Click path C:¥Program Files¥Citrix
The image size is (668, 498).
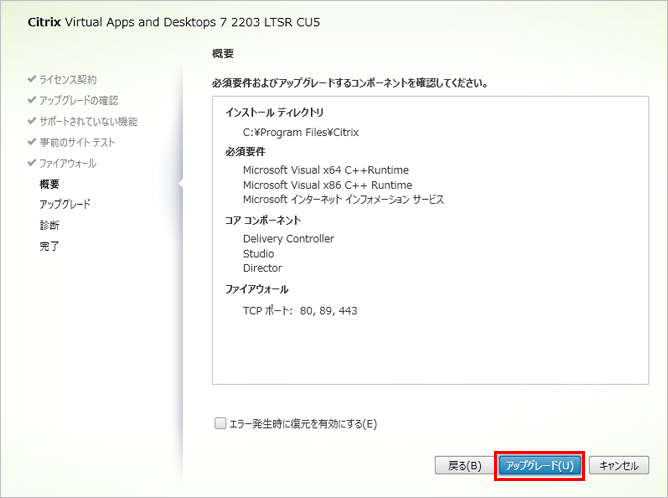(301, 132)
